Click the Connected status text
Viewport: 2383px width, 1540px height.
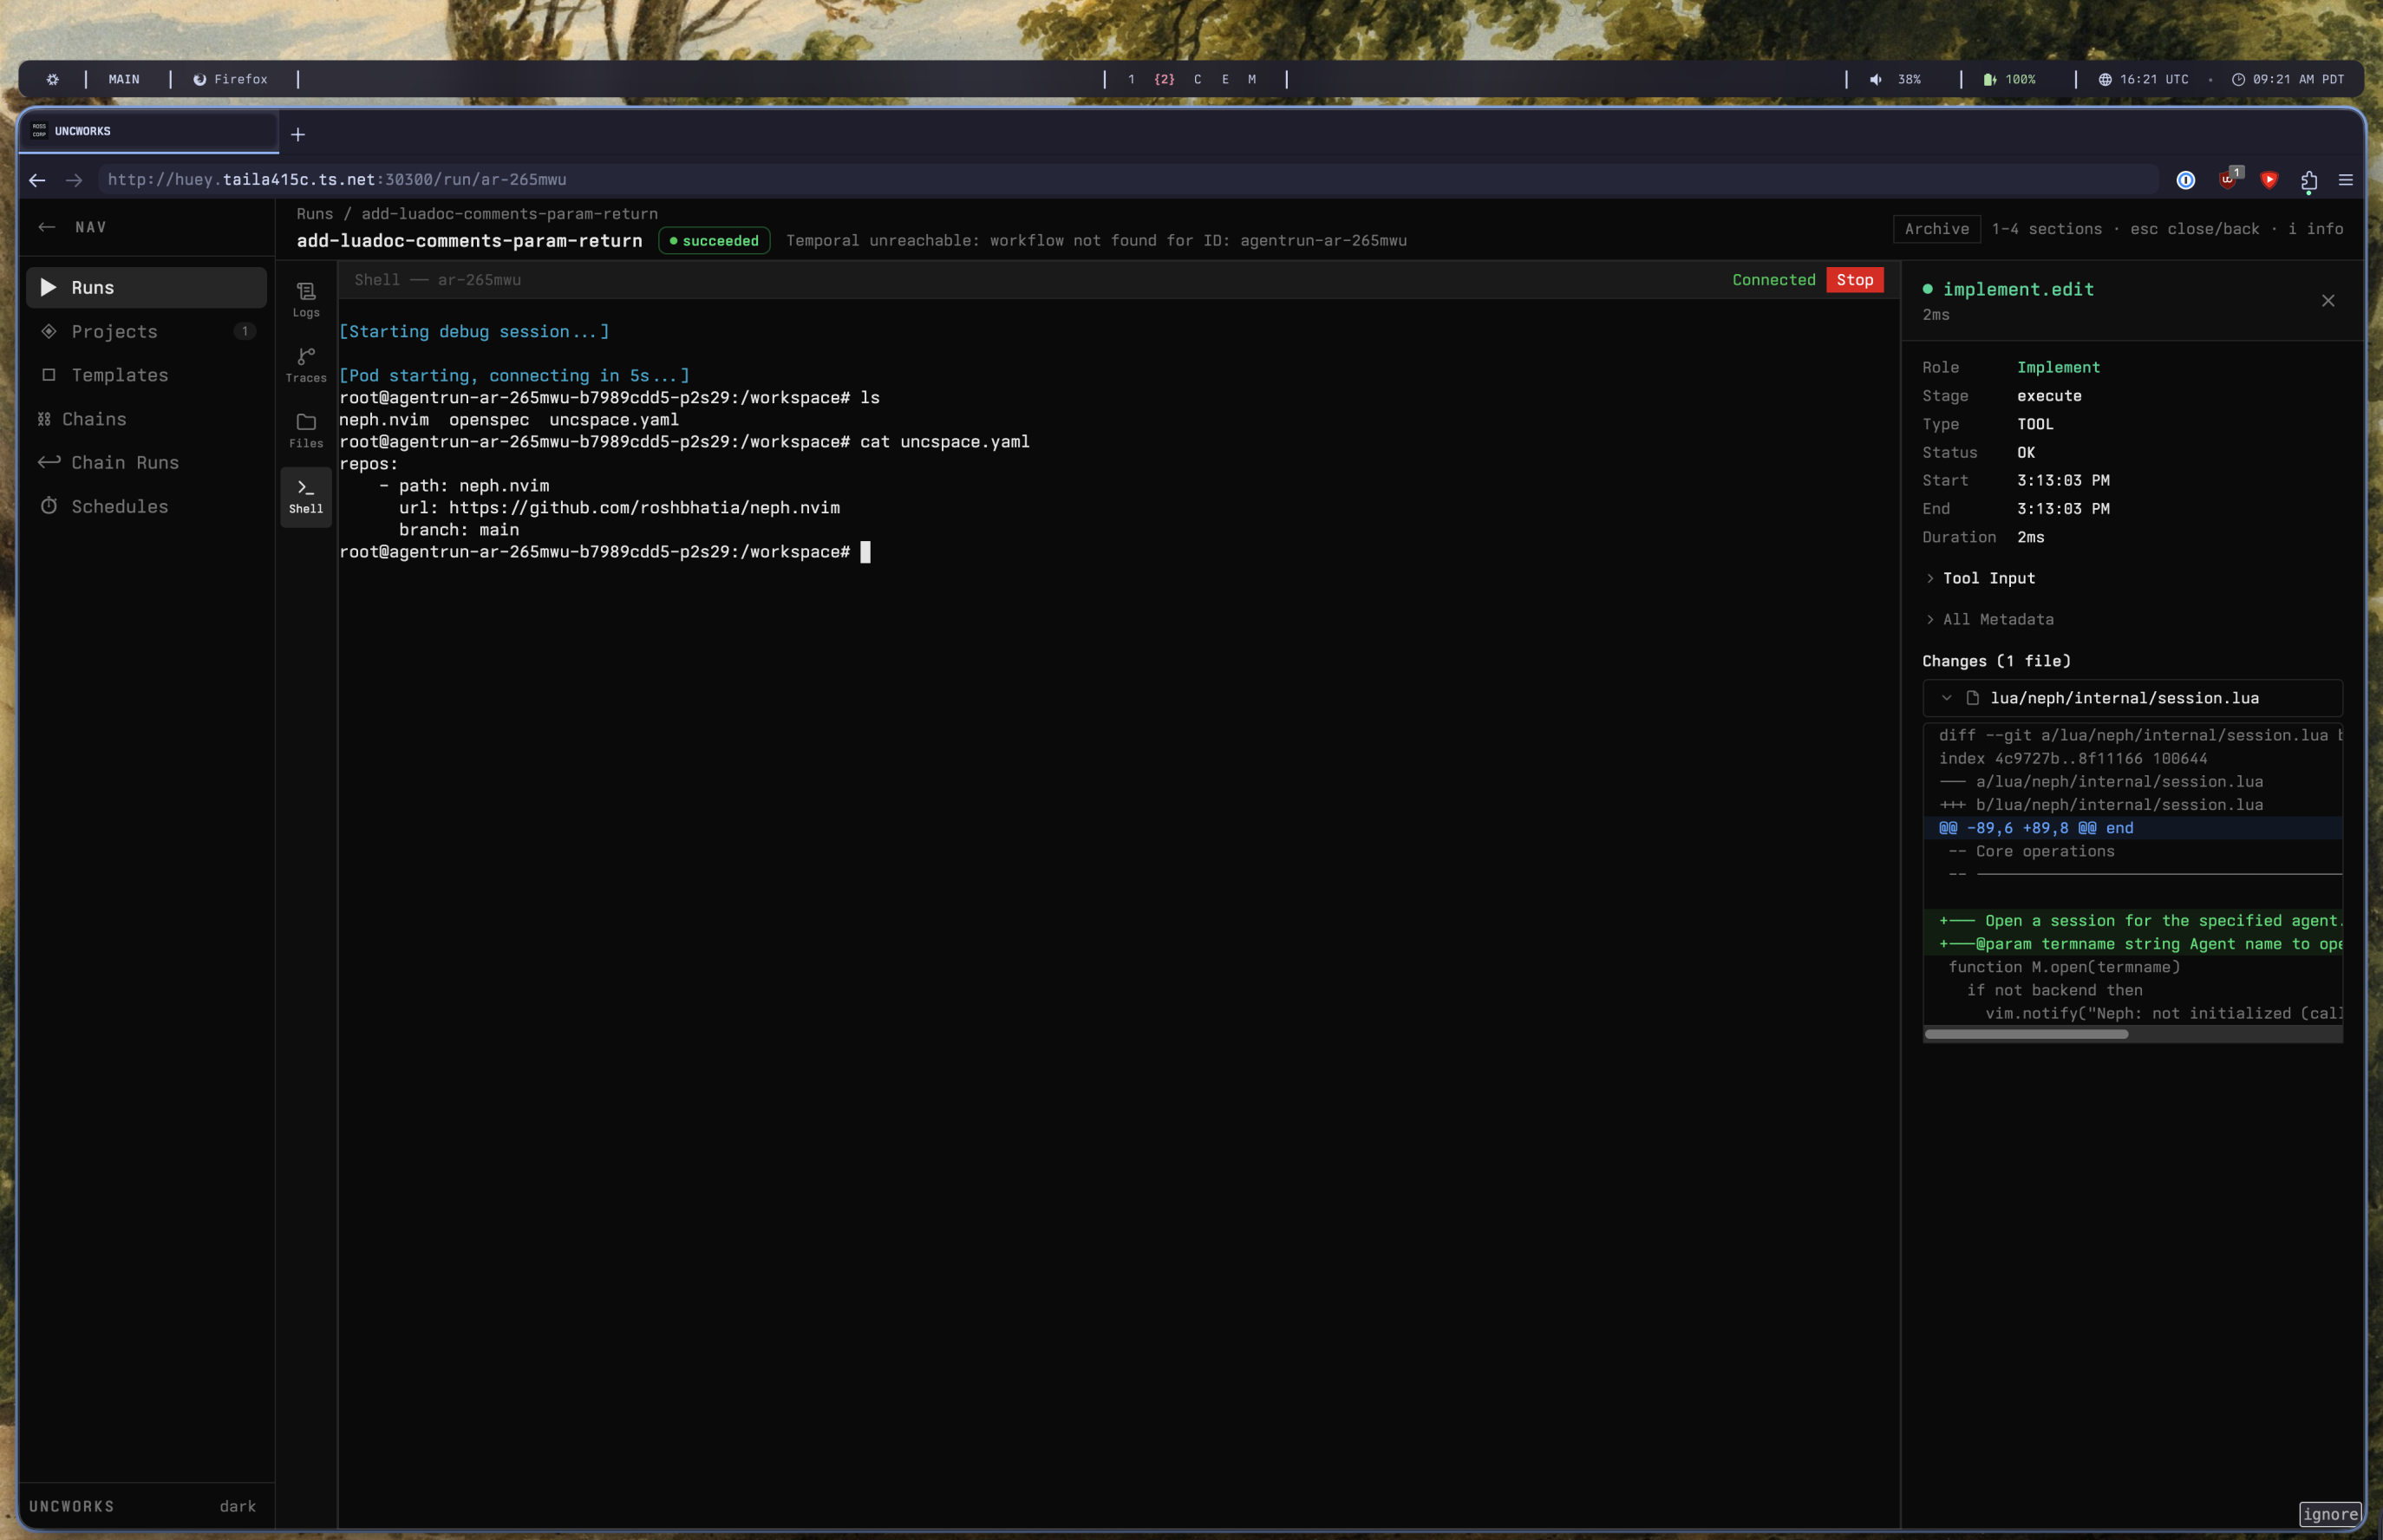click(1773, 280)
